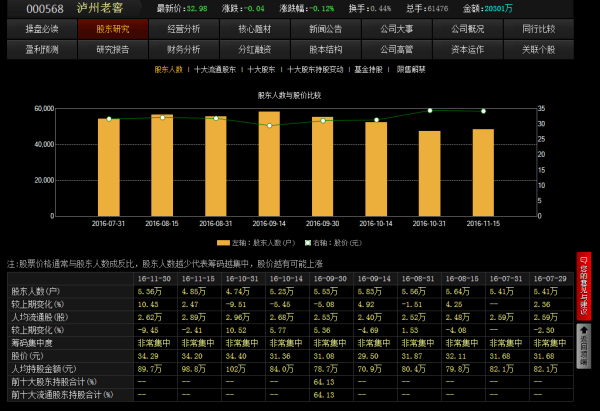
Task: Select the 股东研究 tab
Action: 113,29
